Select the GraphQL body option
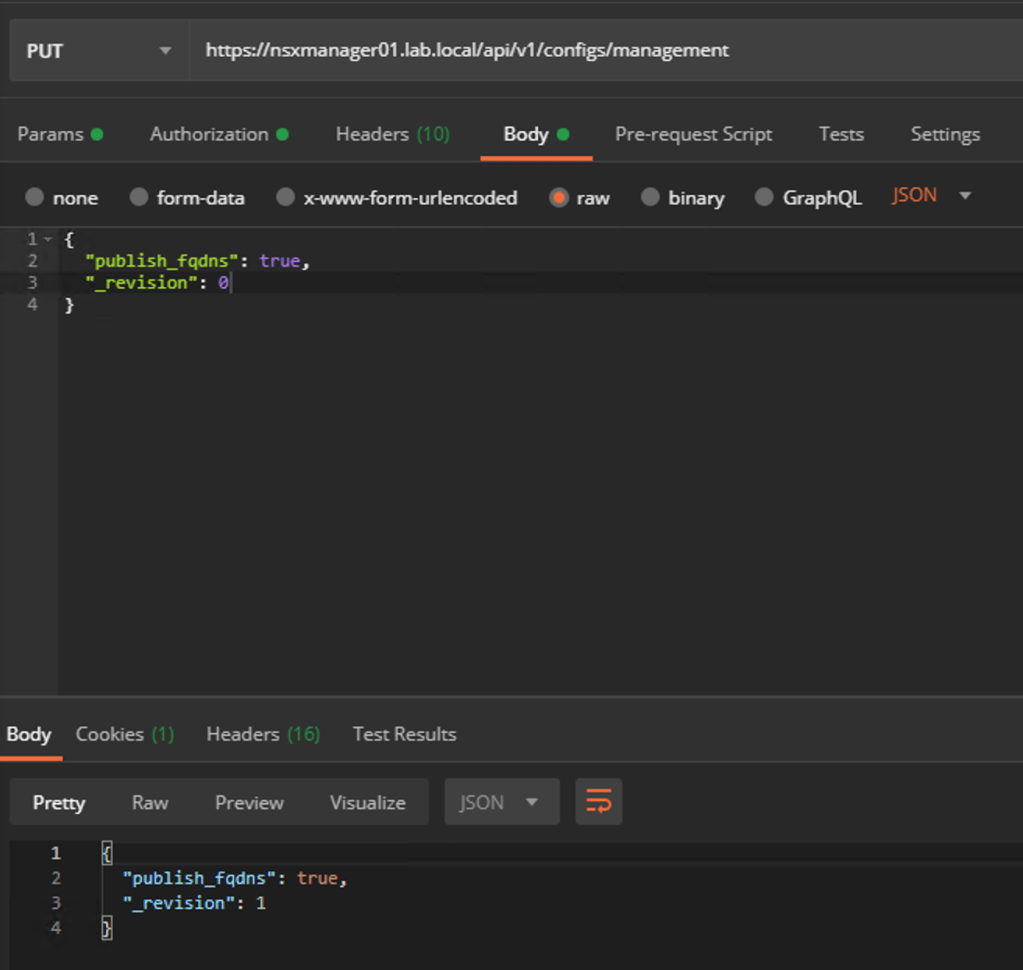The width and height of the screenshot is (1023, 970). [x=764, y=197]
